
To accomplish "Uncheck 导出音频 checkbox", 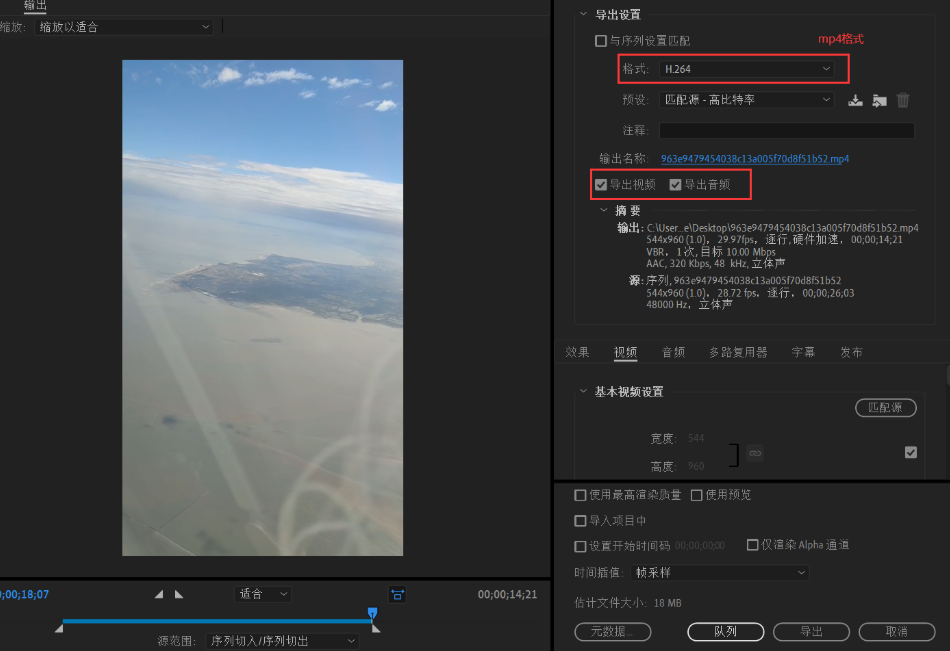I will 678,184.
